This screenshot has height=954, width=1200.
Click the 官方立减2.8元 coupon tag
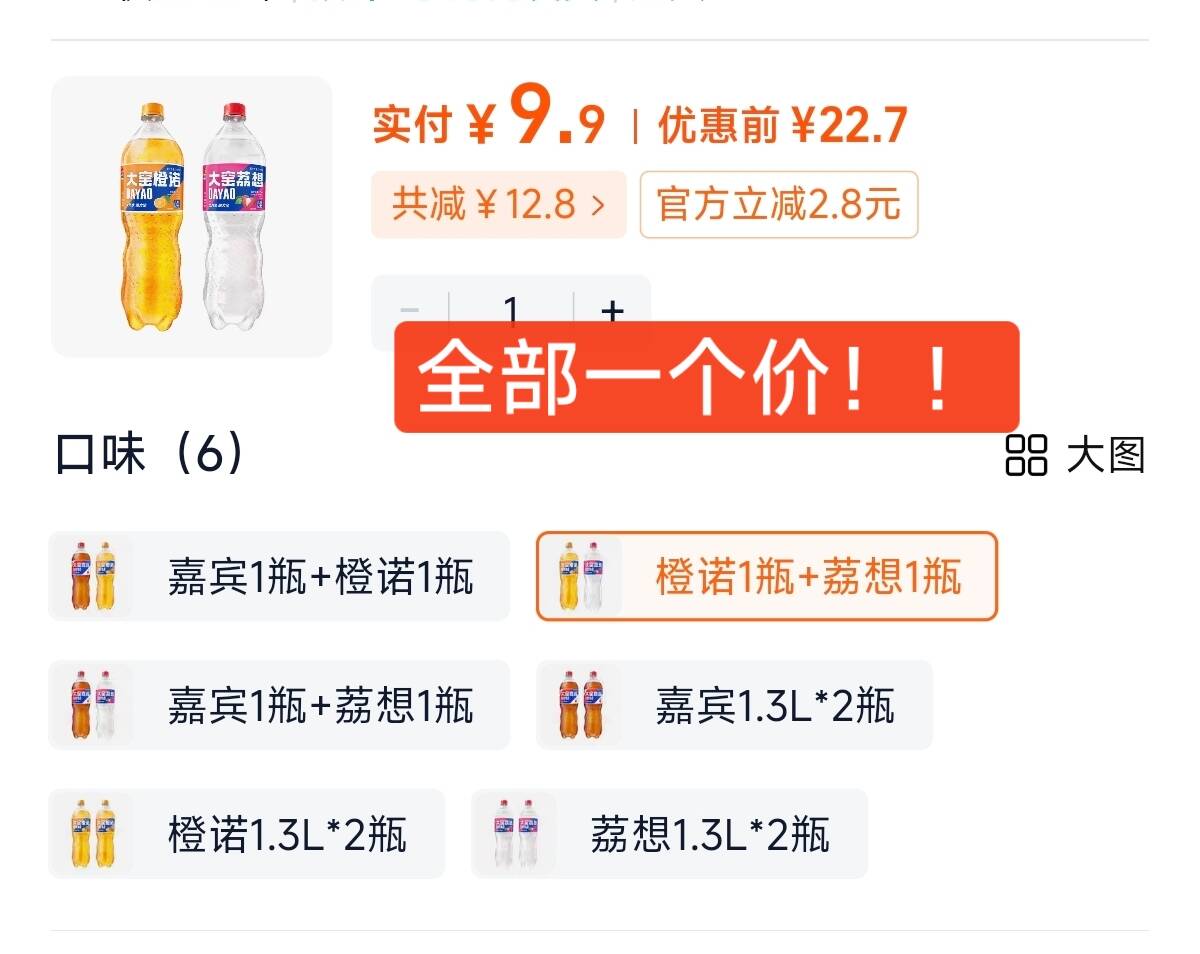pos(780,205)
